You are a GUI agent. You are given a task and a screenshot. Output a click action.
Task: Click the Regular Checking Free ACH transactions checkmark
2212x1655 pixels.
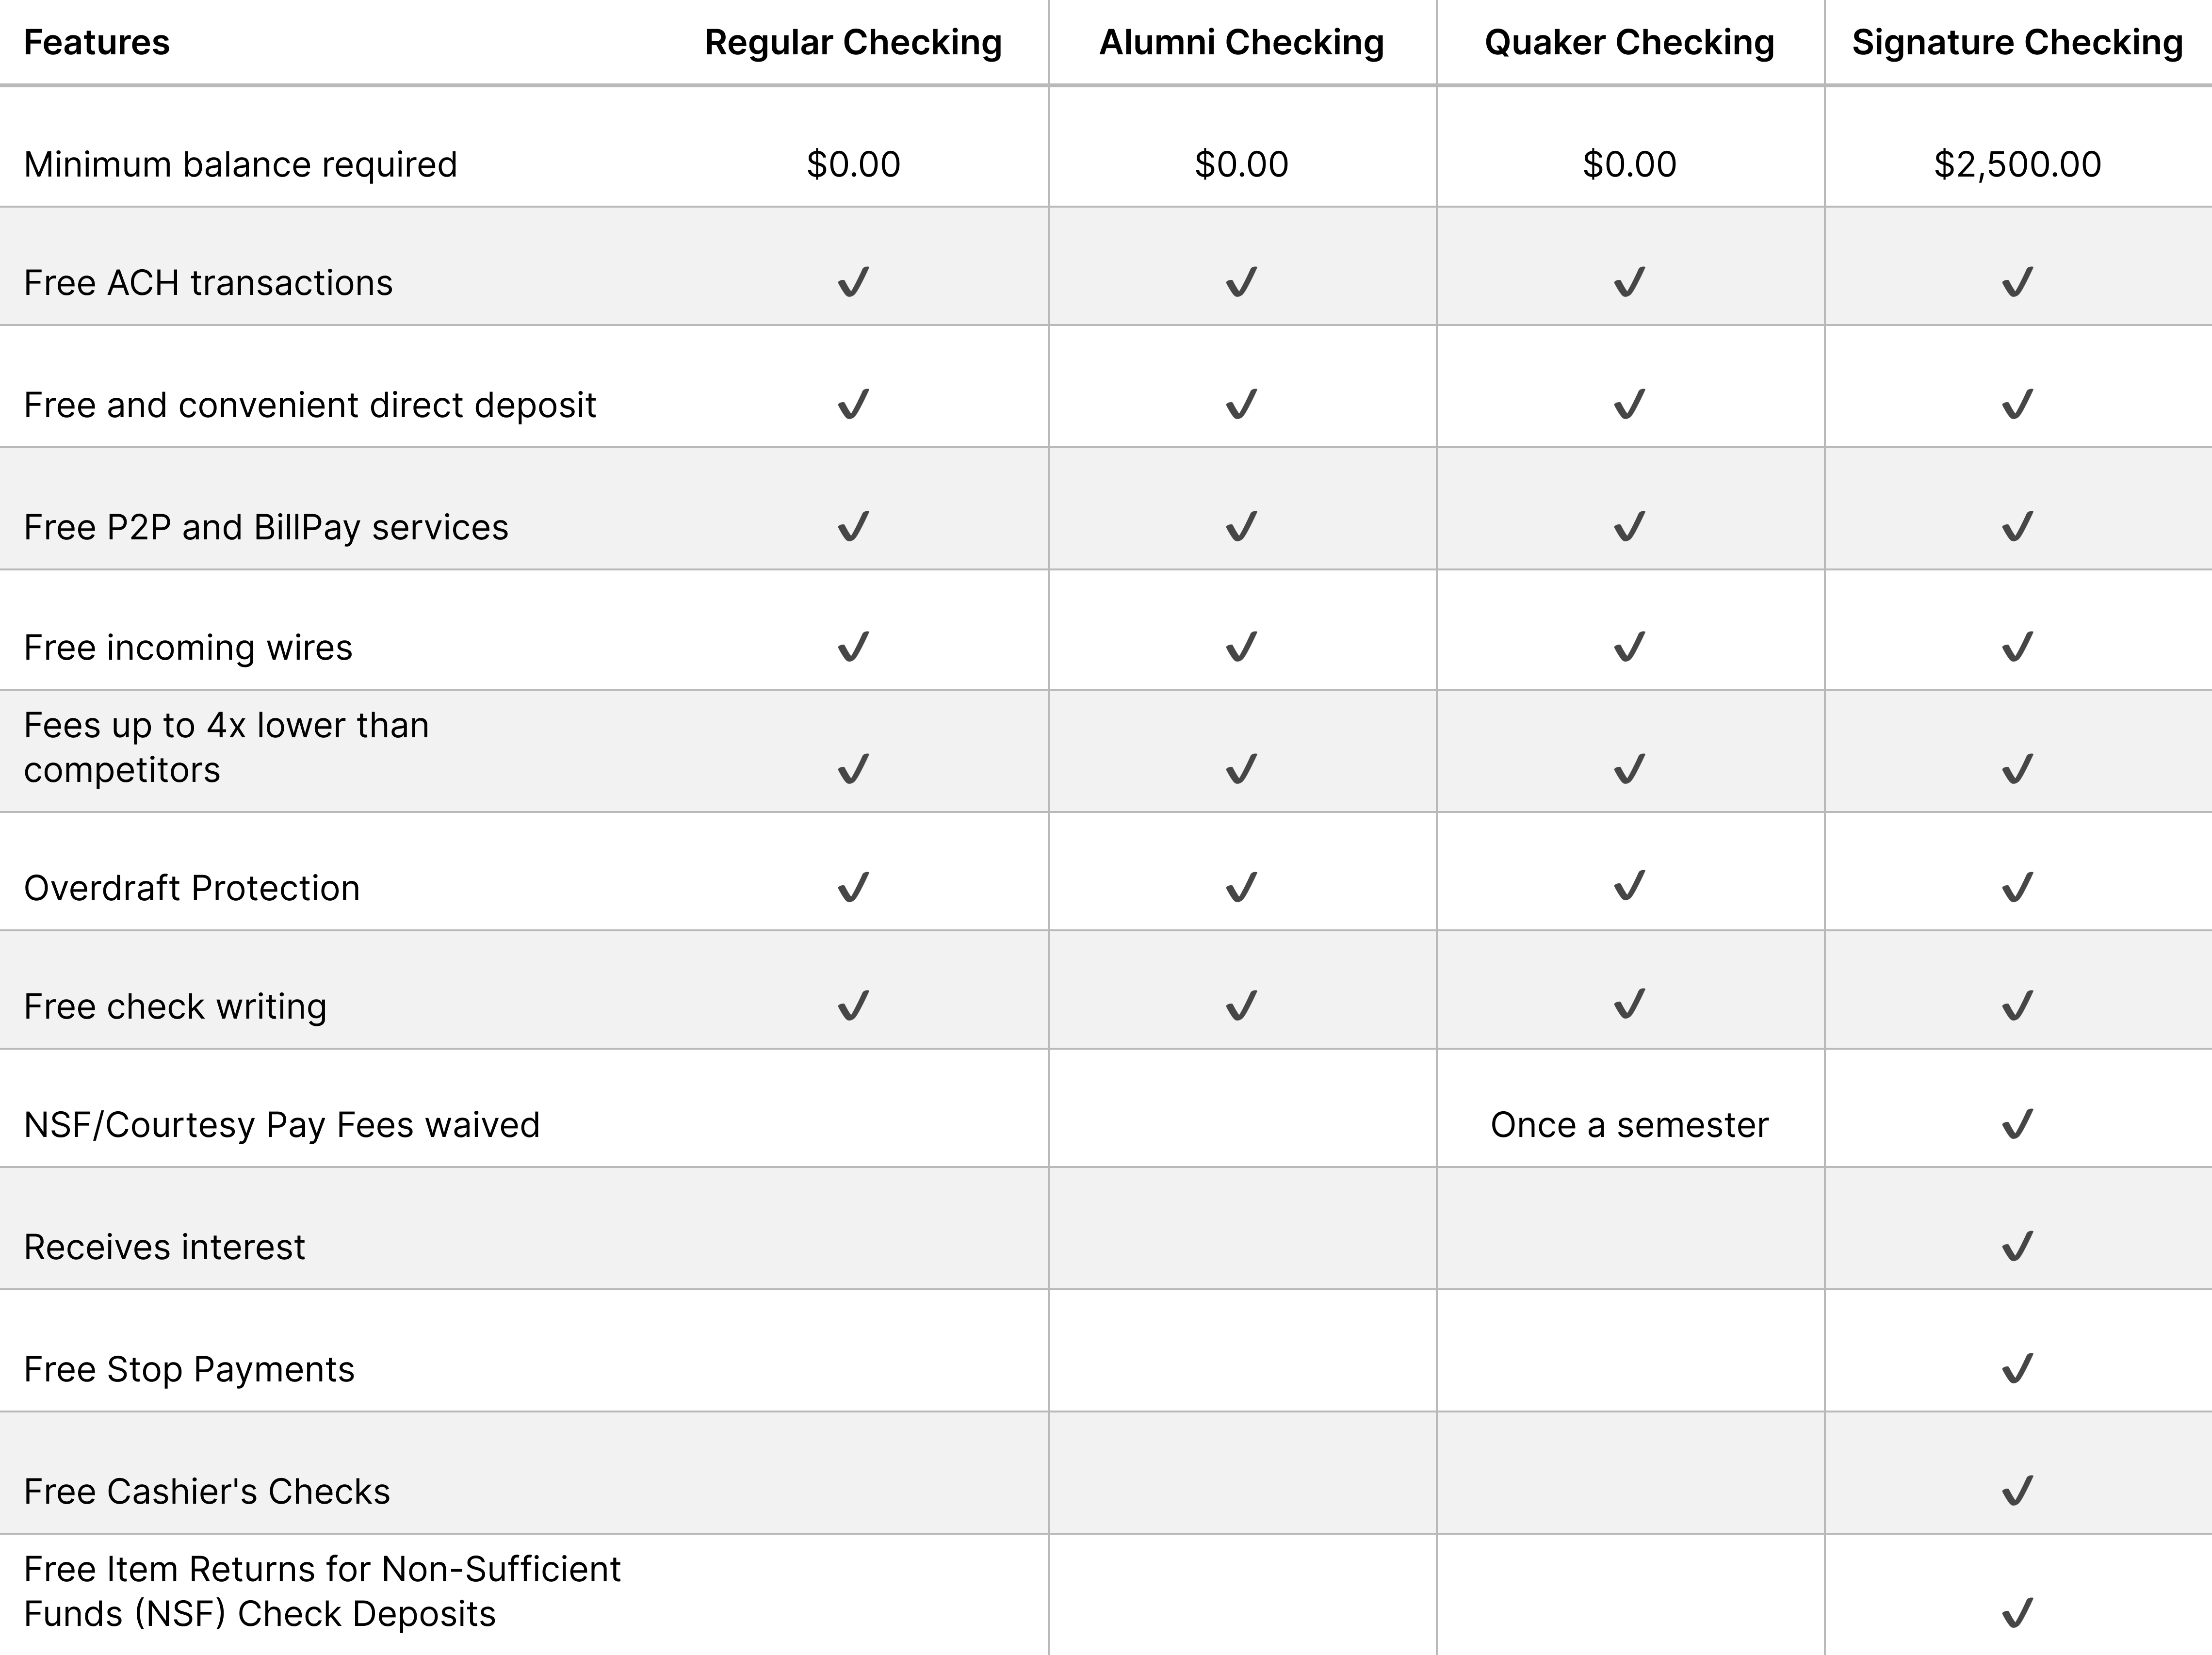pos(853,282)
